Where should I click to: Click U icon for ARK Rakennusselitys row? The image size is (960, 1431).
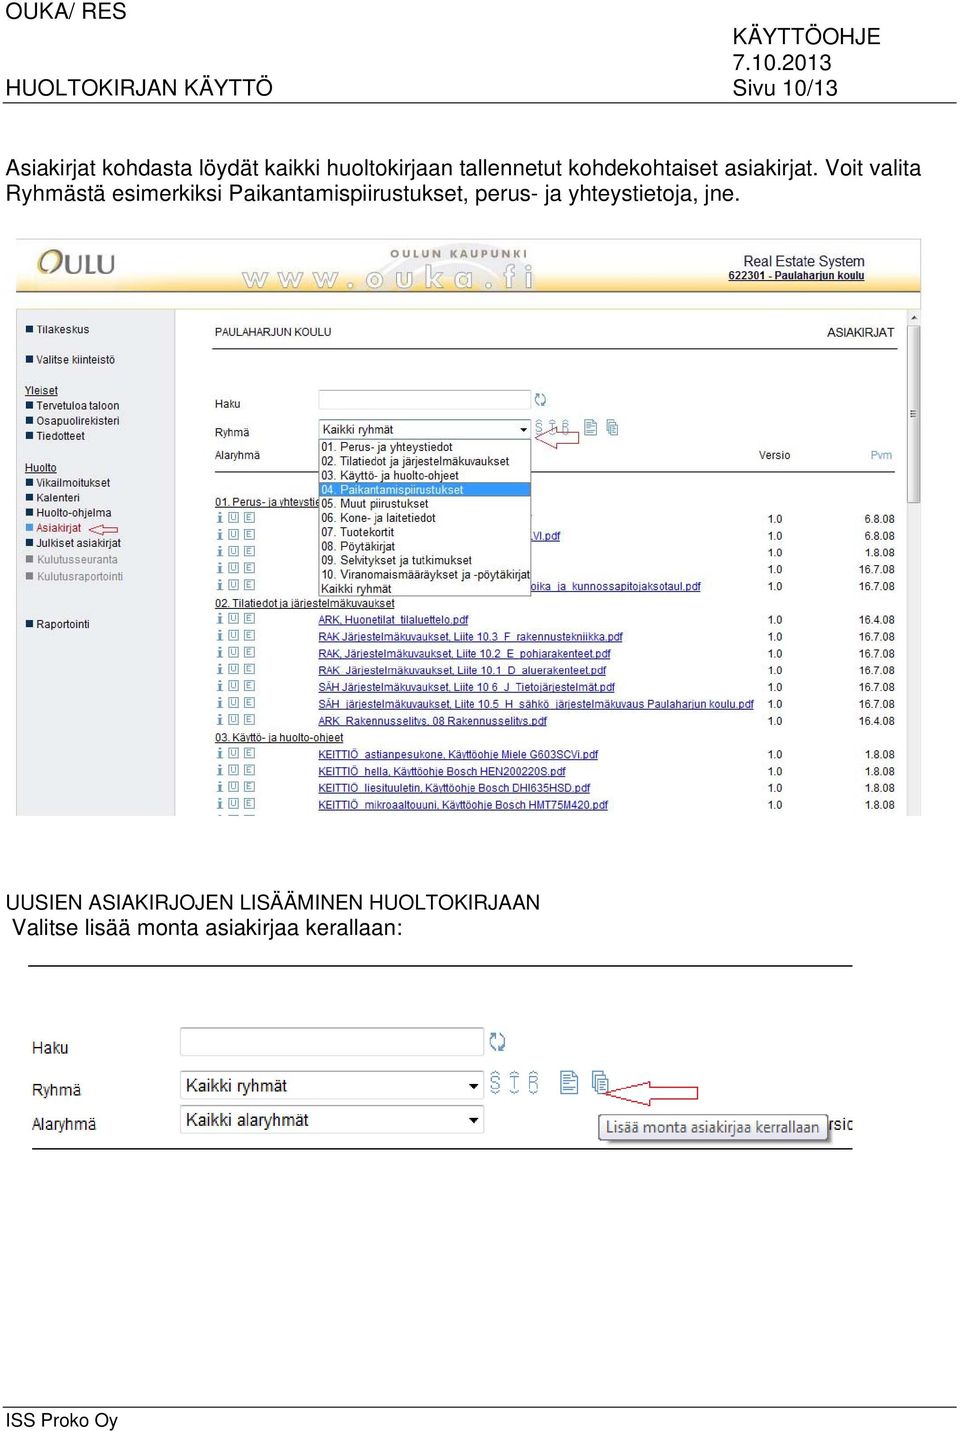(233, 720)
